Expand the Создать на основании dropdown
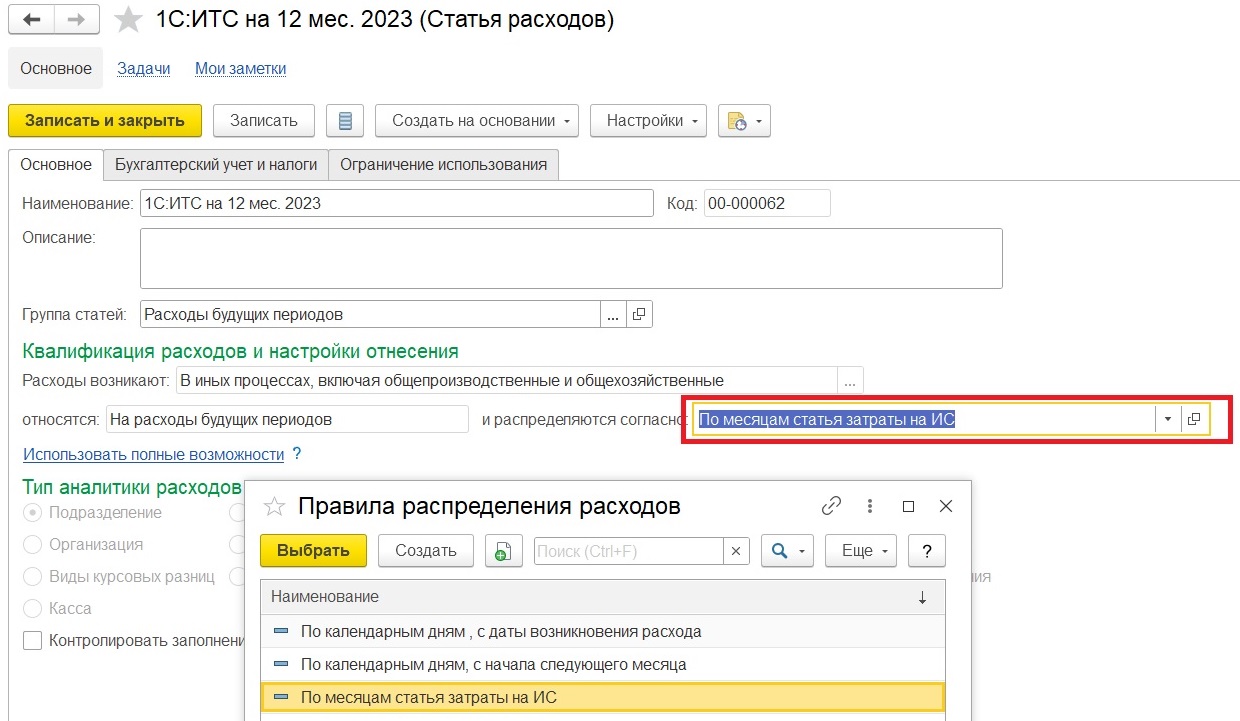The width and height of the screenshot is (1240, 721). click(568, 121)
